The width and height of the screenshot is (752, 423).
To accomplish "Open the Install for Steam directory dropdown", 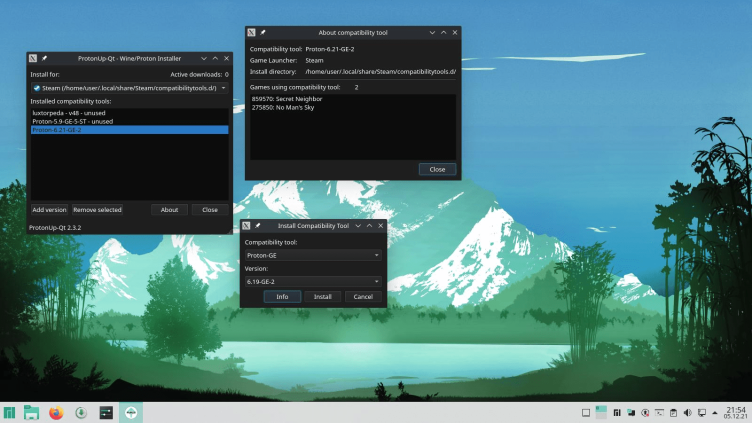I will [x=129, y=88].
